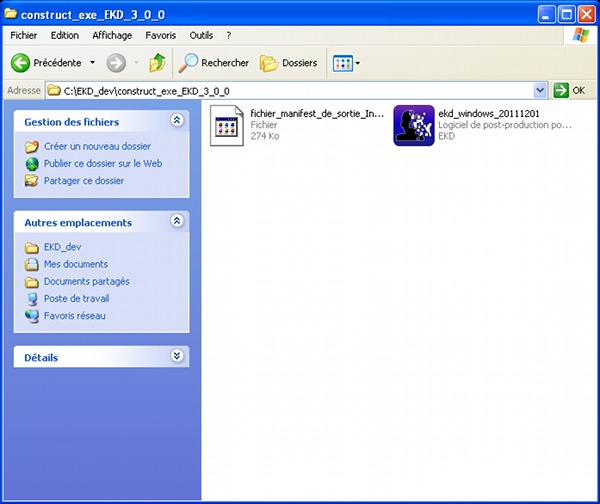Image resolution: width=600 pixels, height=504 pixels.
Task: Click the OK go button
Action: [x=569, y=91]
